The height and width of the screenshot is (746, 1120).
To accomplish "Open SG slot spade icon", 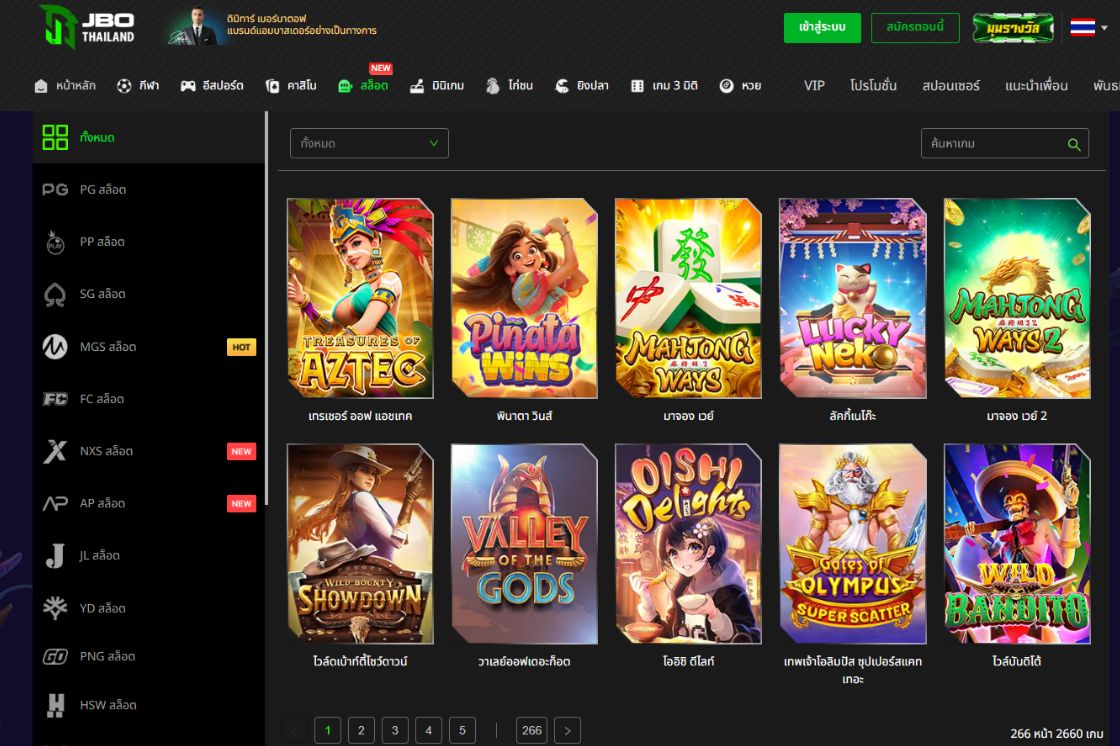I will [55, 294].
